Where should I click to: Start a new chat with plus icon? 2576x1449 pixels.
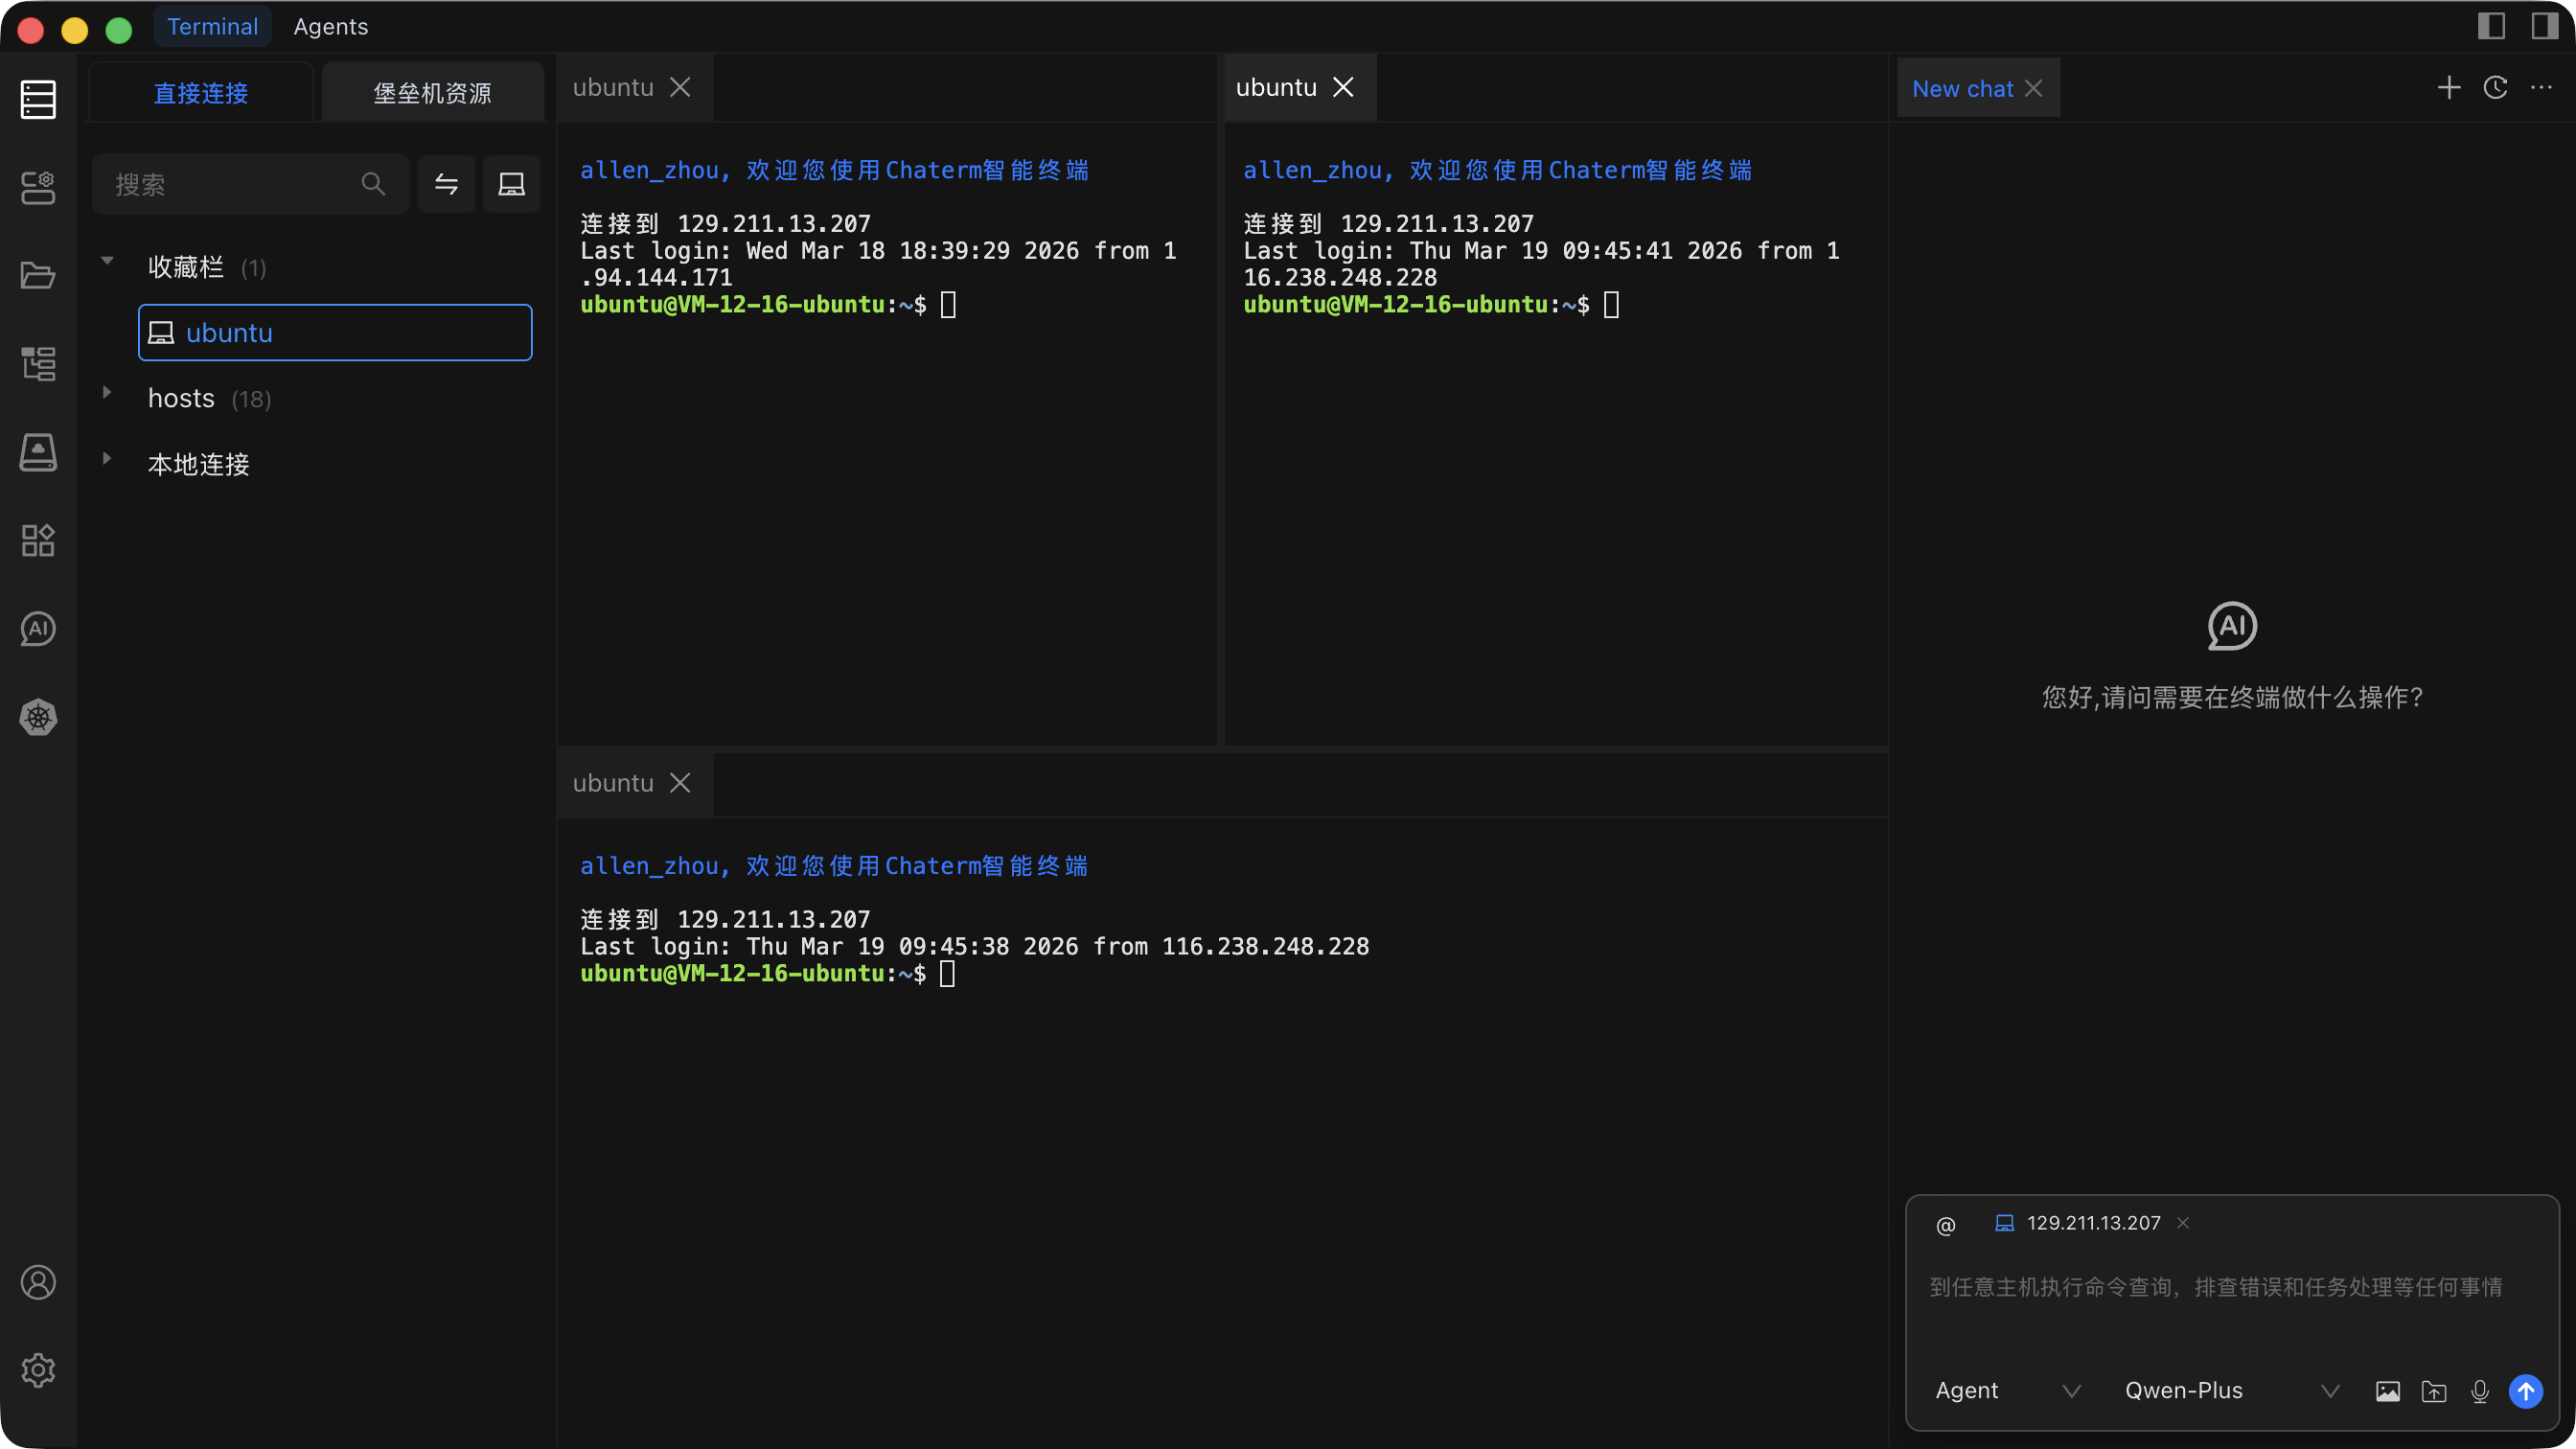[2448, 88]
